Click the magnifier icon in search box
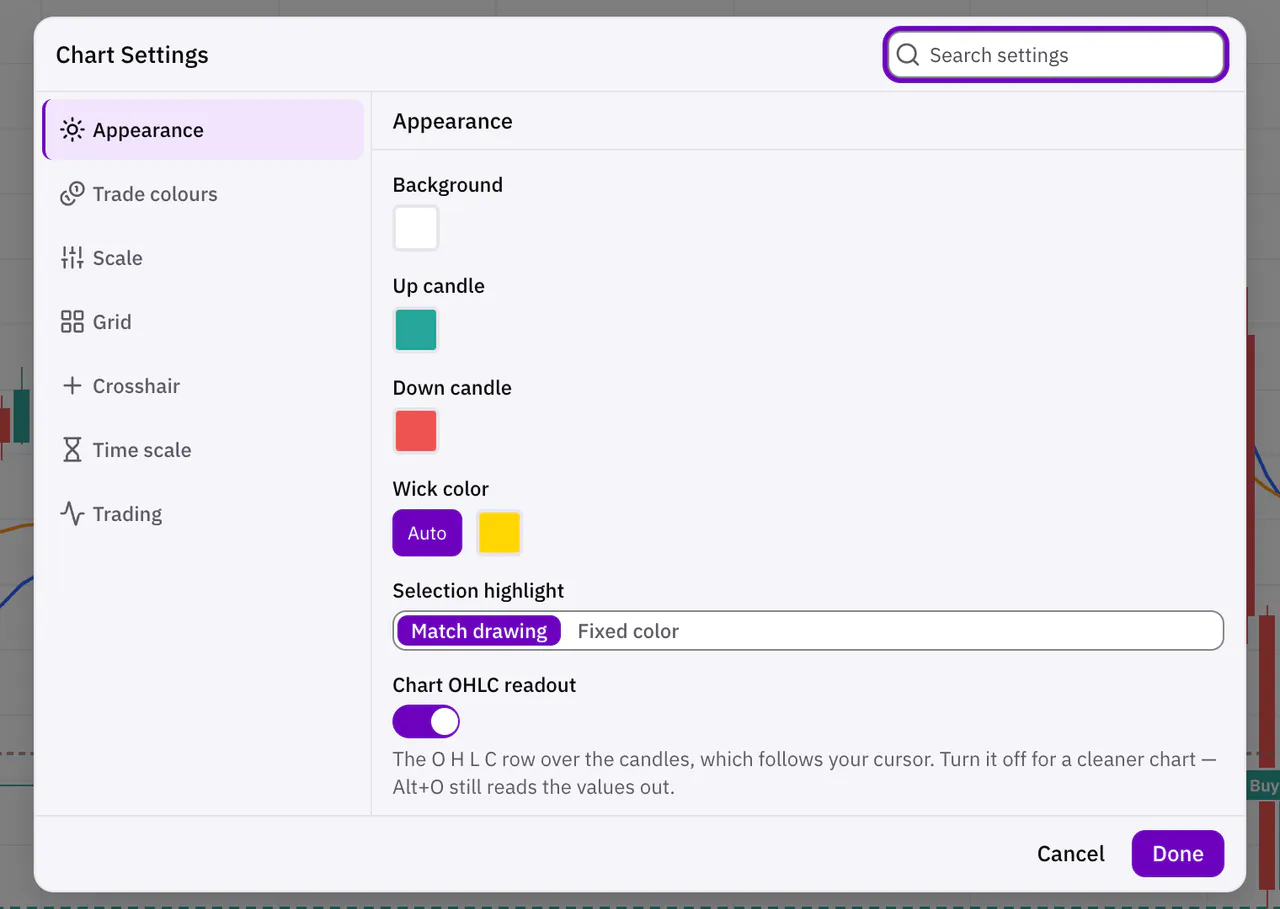 907,55
